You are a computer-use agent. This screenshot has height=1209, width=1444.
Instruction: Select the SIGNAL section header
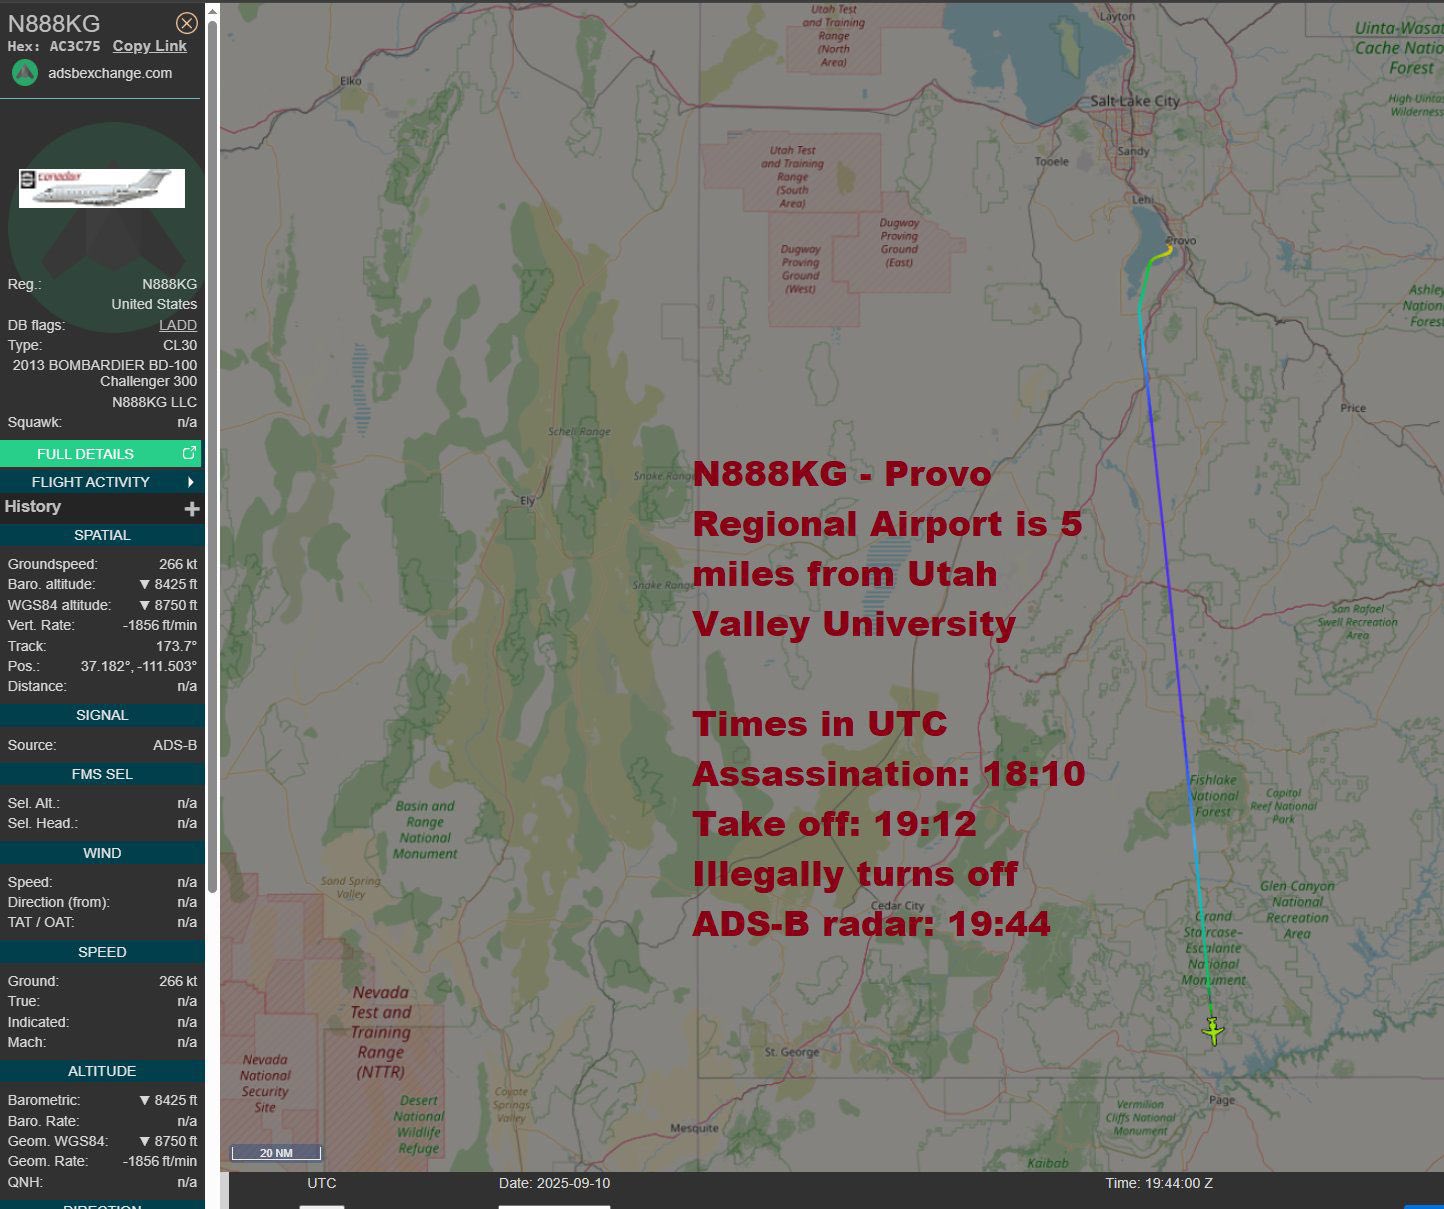tap(102, 715)
